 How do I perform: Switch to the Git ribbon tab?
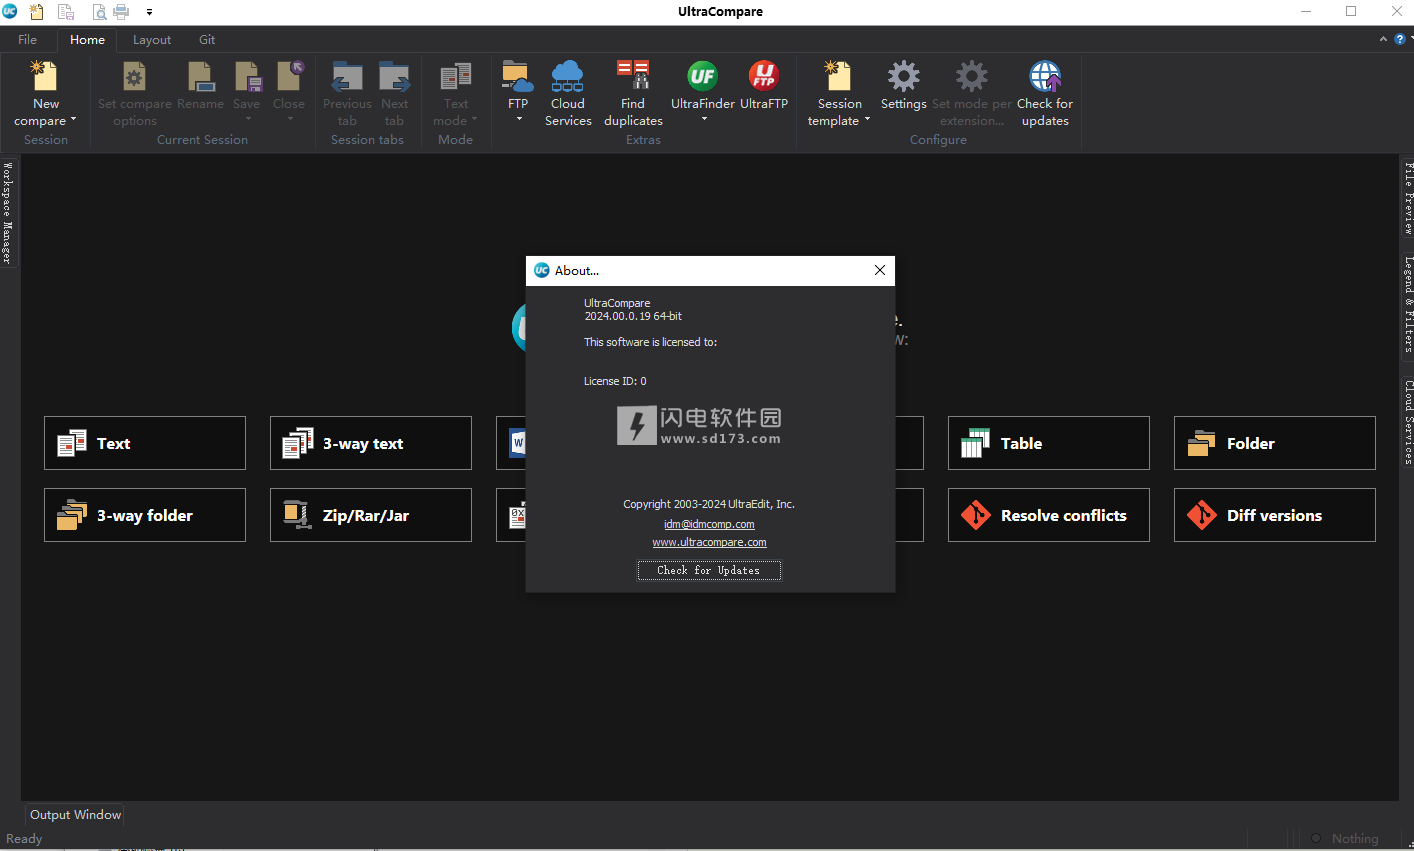pos(207,40)
